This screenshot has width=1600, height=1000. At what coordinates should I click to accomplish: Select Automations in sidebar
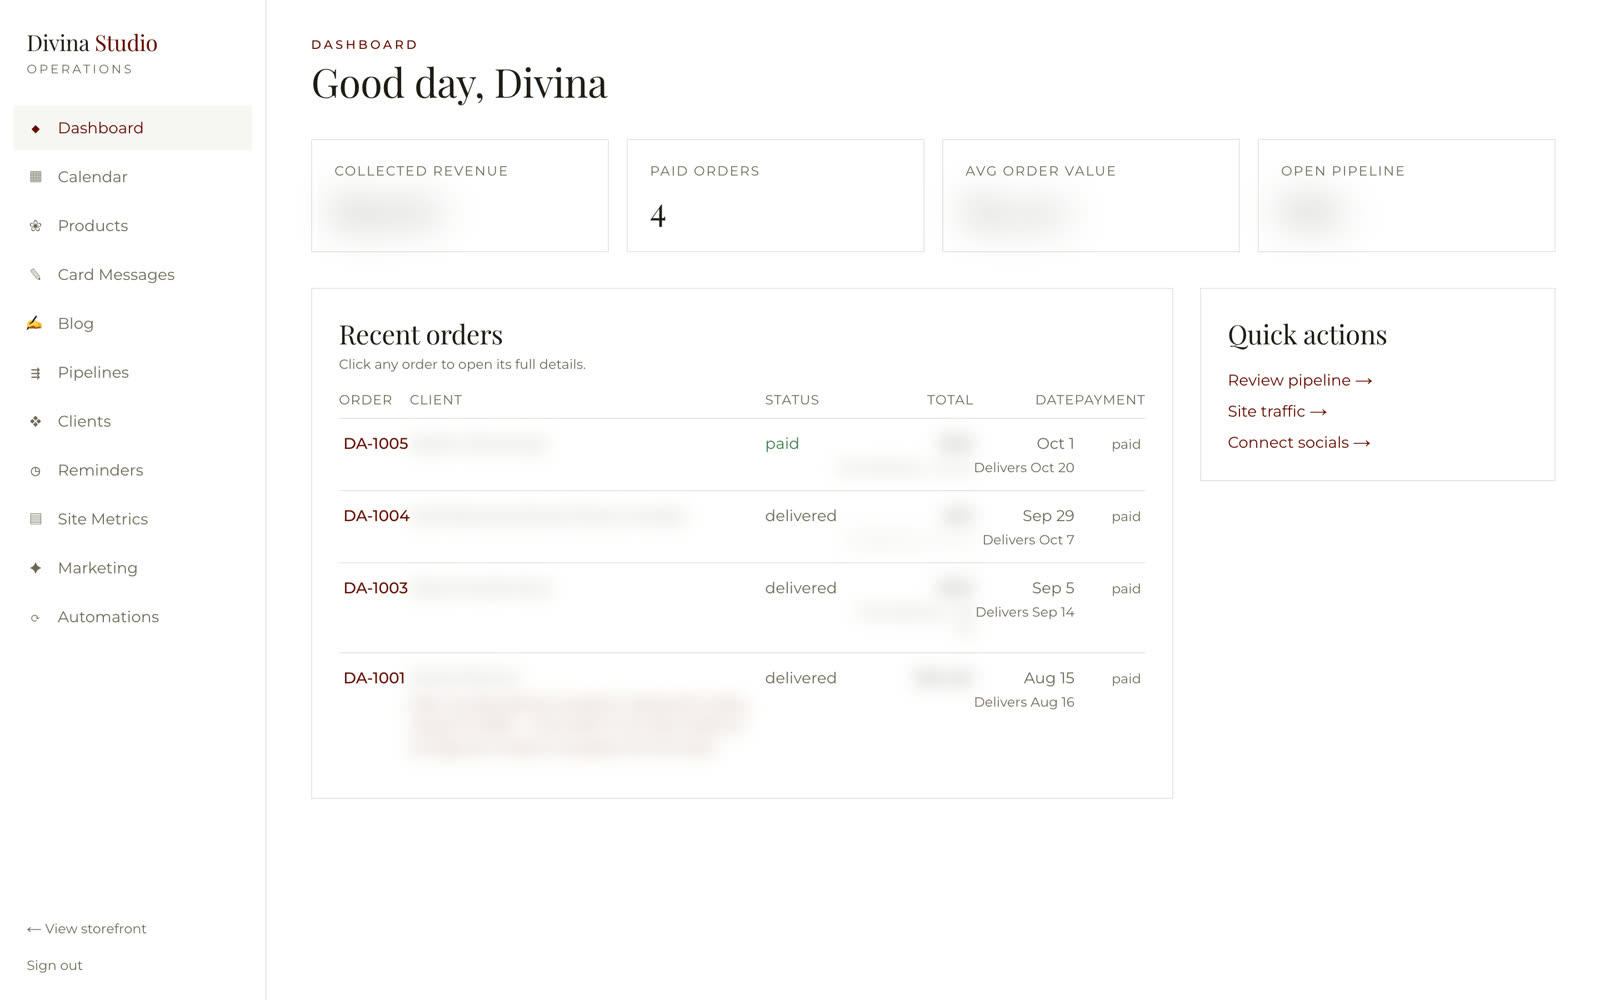click(133, 617)
